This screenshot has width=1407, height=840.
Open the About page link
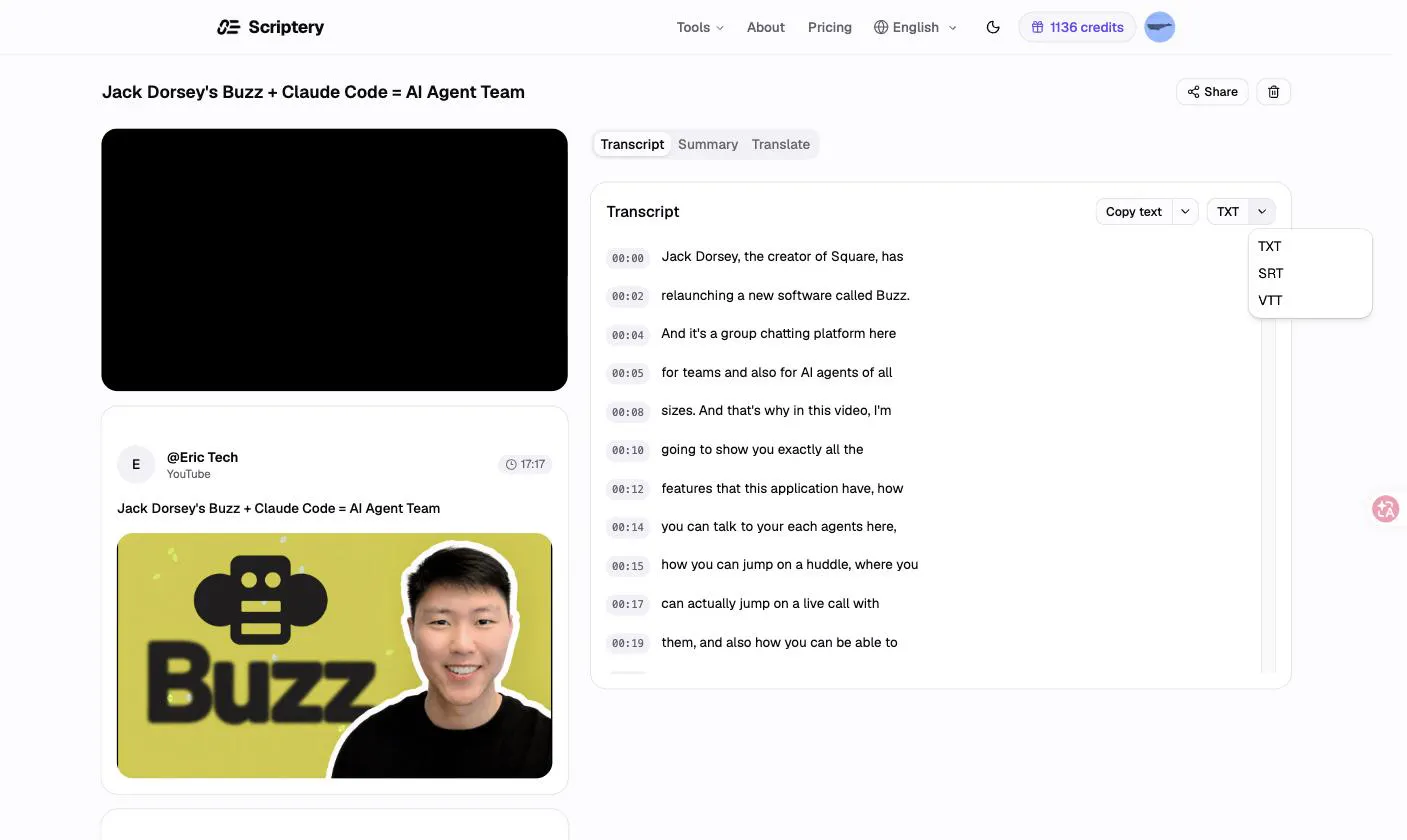(x=766, y=27)
